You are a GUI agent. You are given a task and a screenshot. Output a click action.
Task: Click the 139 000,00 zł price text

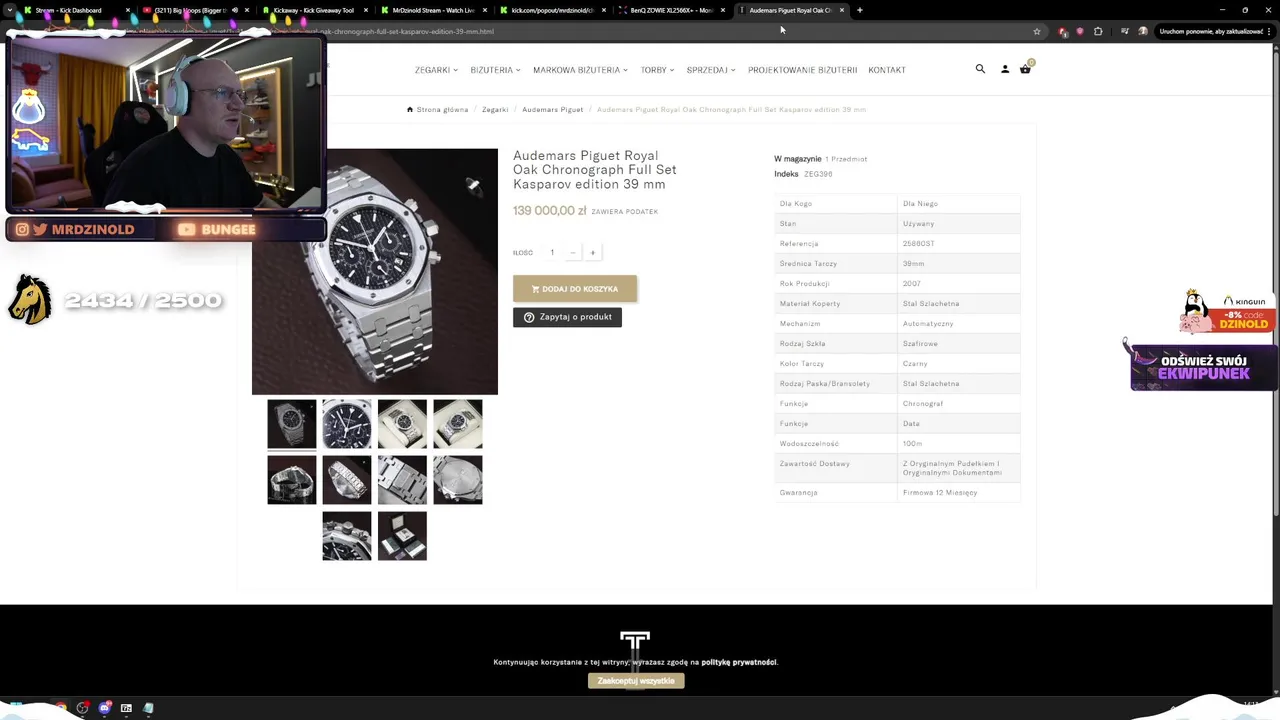(550, 211)
